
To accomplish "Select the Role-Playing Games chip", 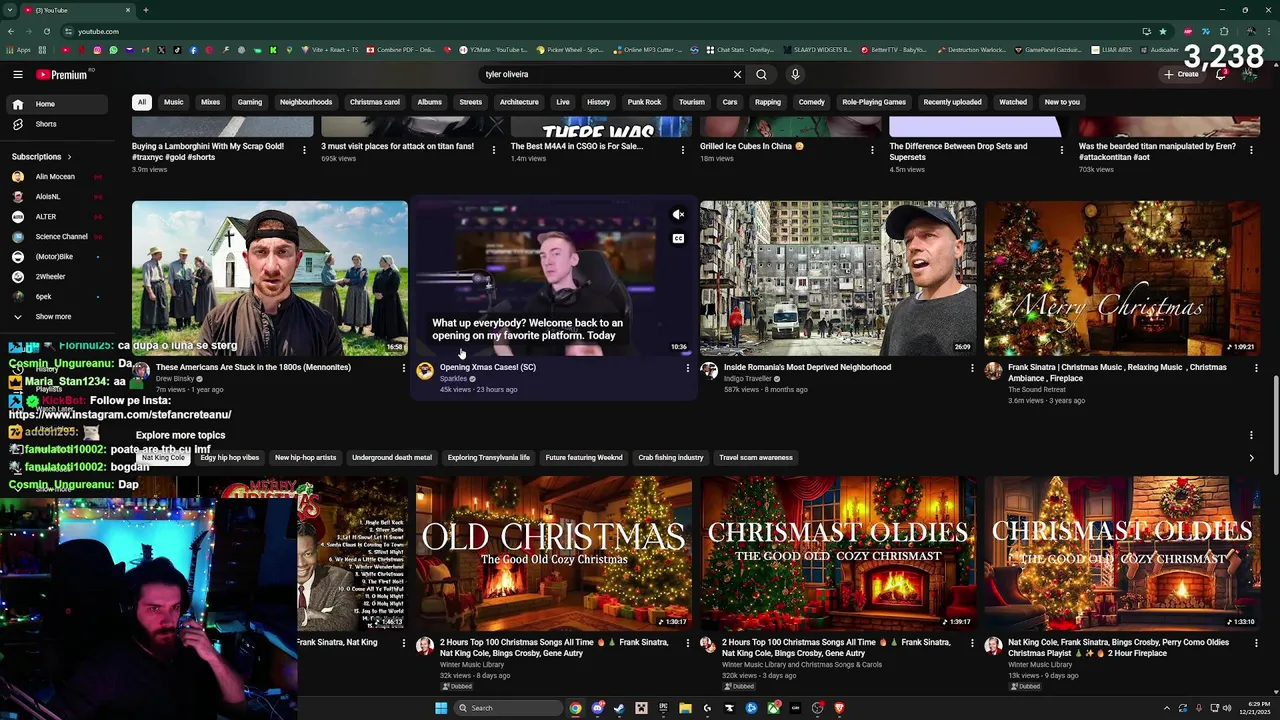I will pos(874,102).
